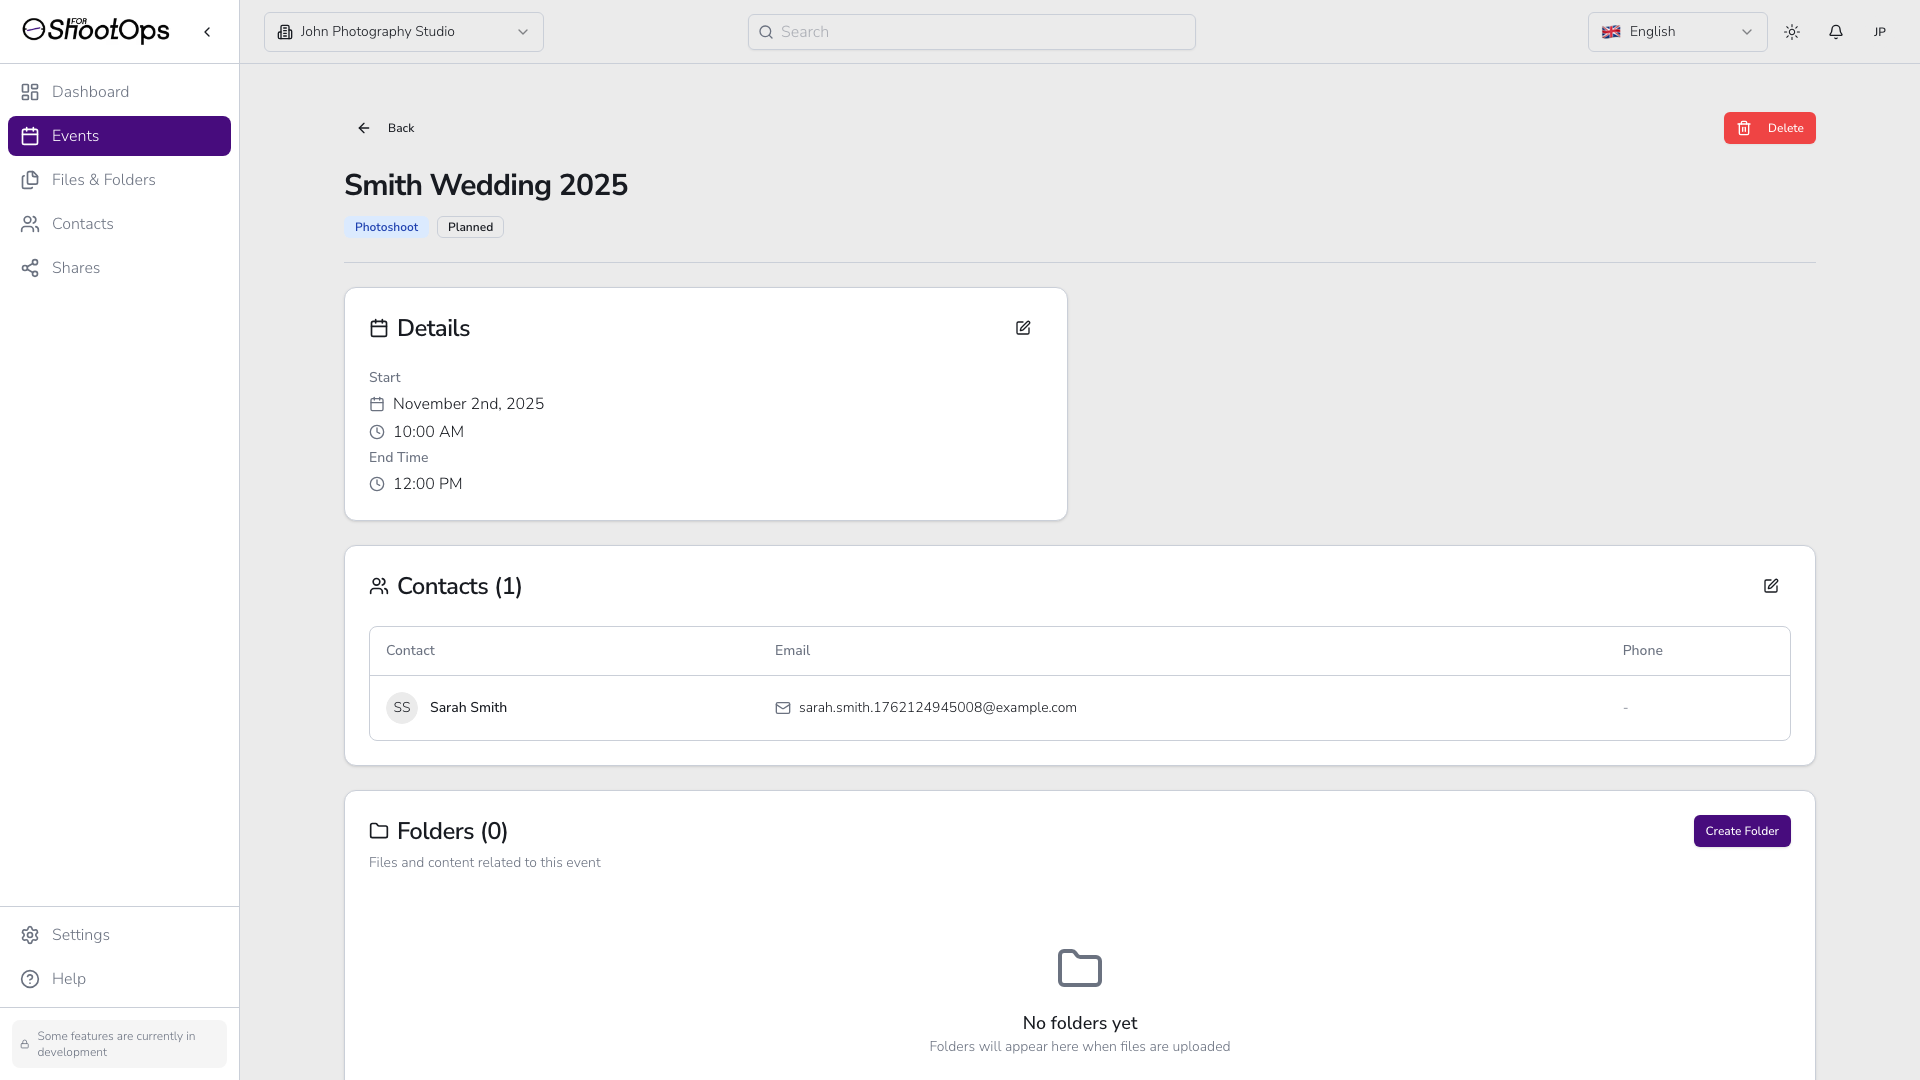The image size is (1920, 1080).
Task: Edit the event Details section
Action: click(x=1023, y=328)
